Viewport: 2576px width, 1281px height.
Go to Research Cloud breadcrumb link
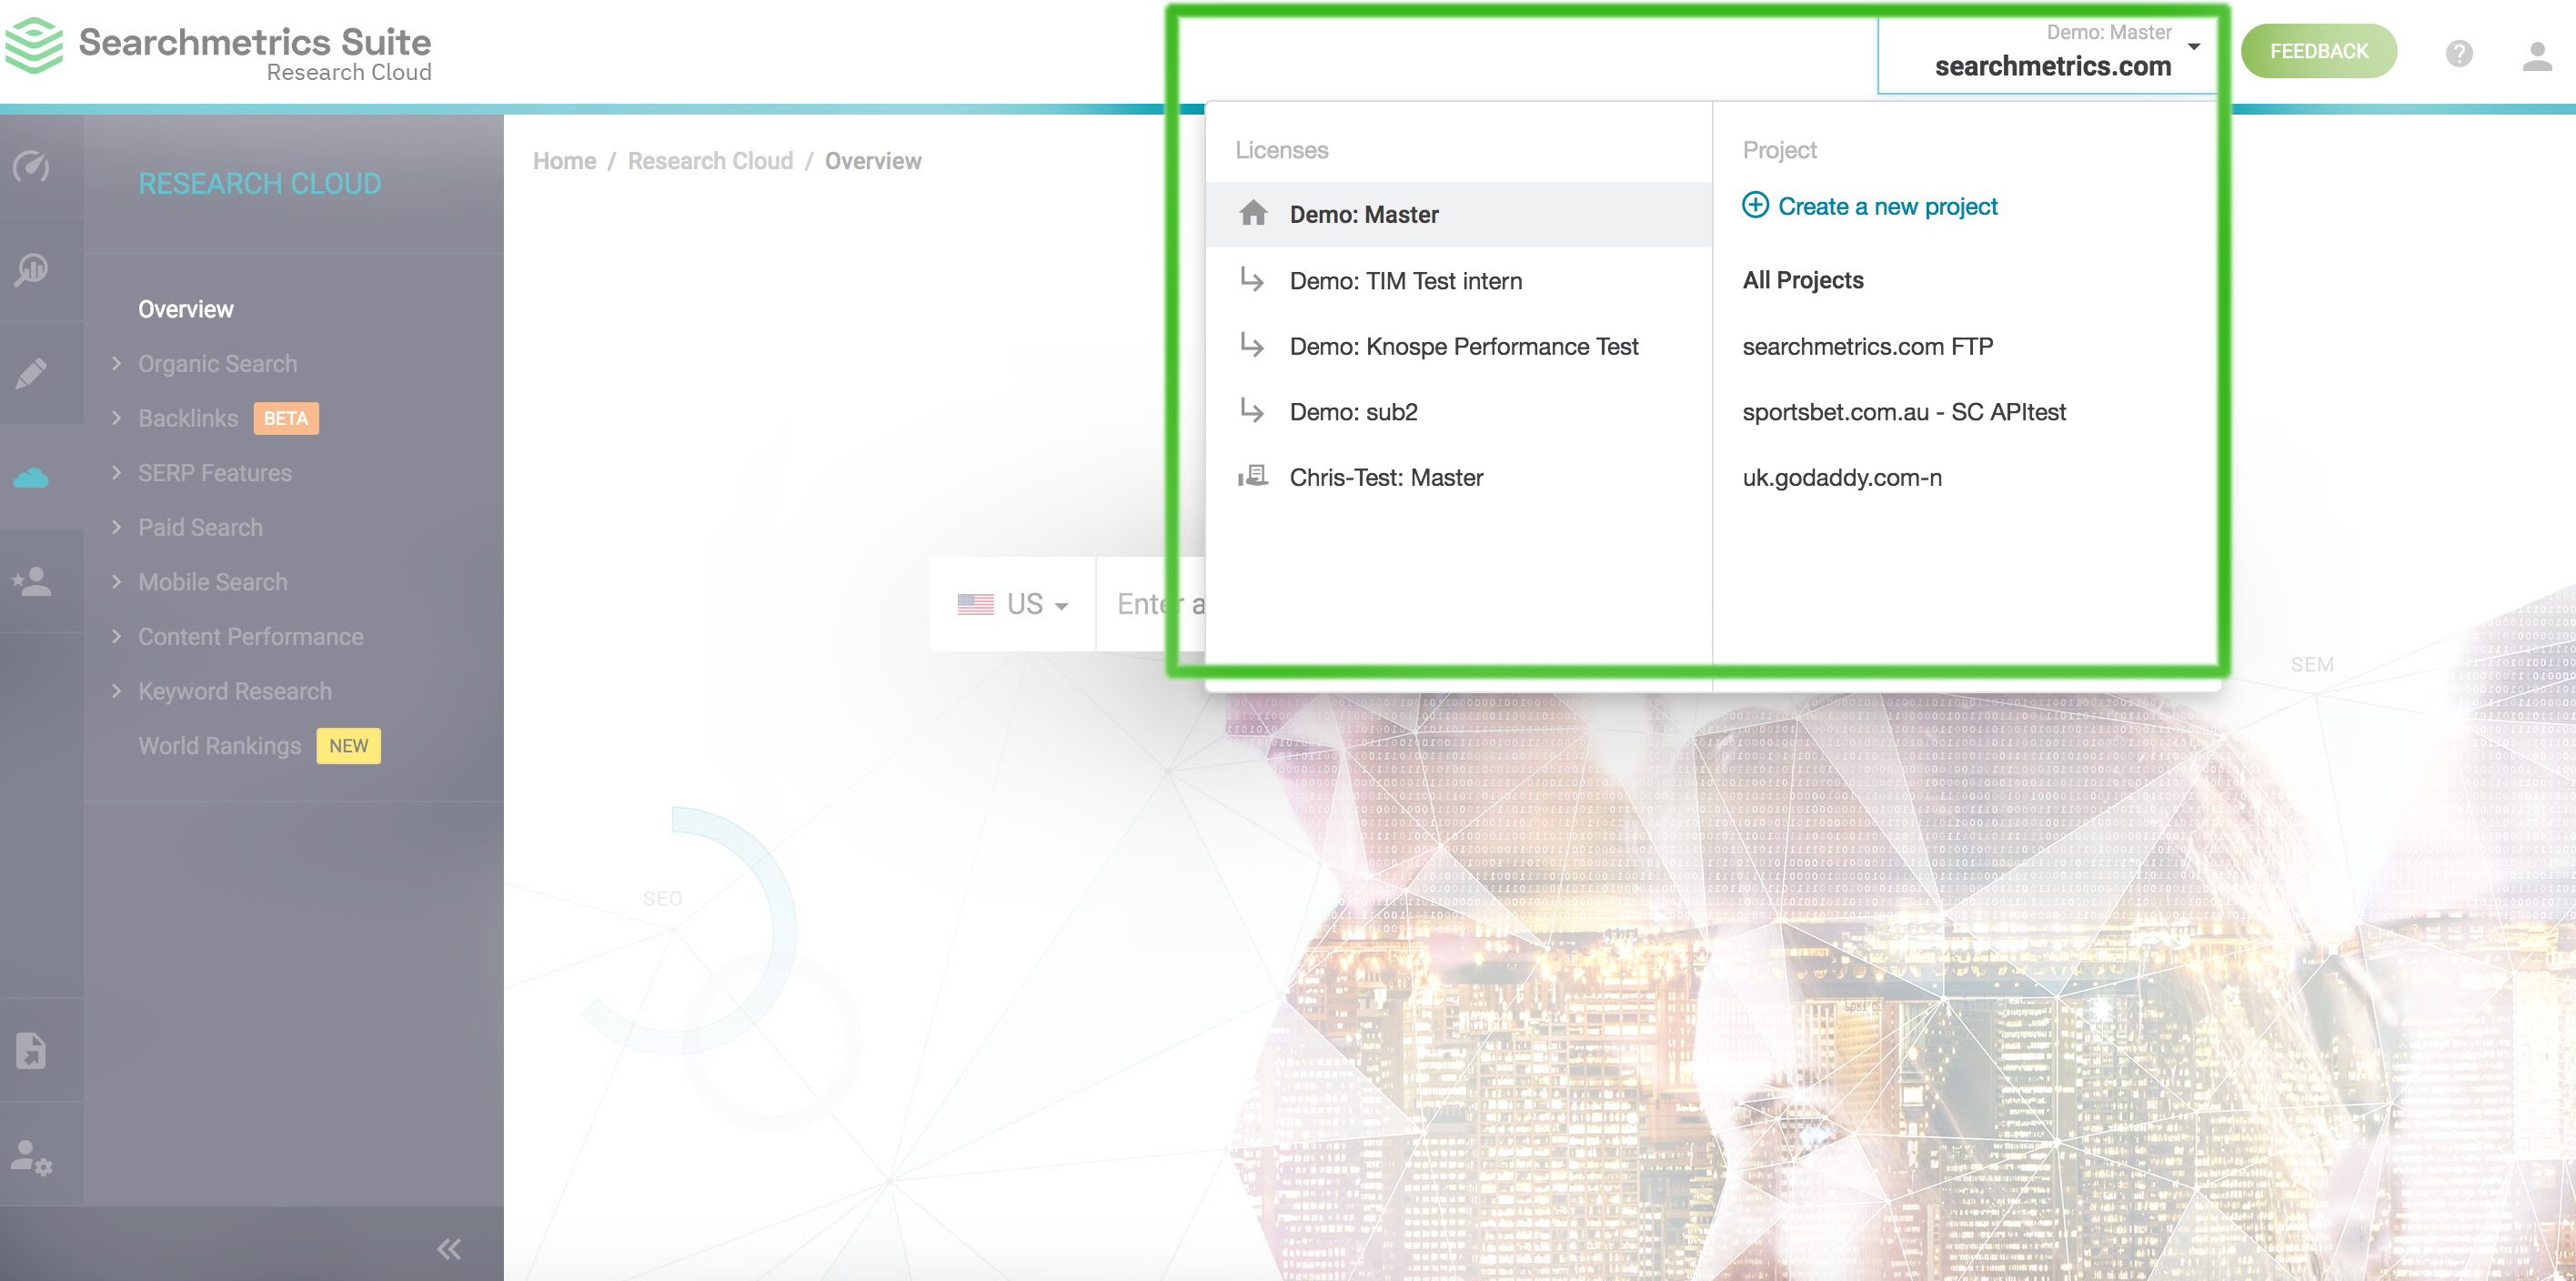(x=710, y=161)
